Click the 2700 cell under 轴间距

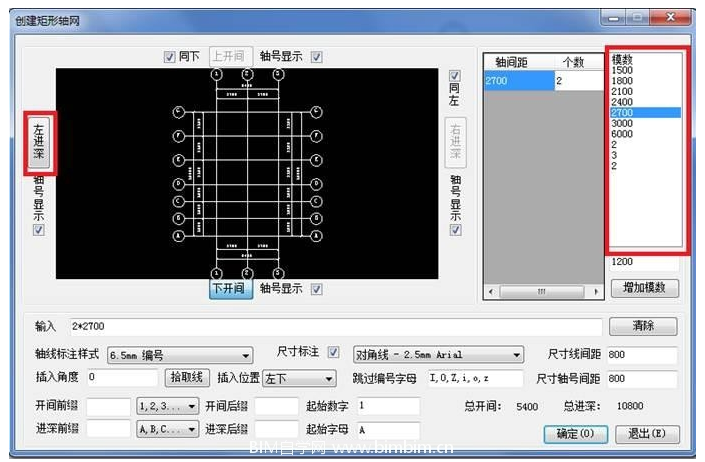(519, 81)
